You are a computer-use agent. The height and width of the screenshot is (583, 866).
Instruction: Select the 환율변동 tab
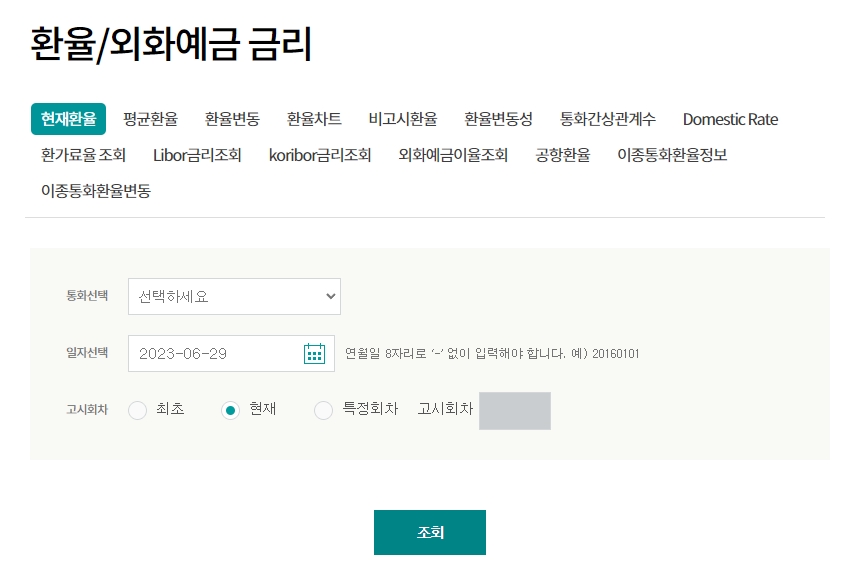pyautogui.click(x=230, y=119)
